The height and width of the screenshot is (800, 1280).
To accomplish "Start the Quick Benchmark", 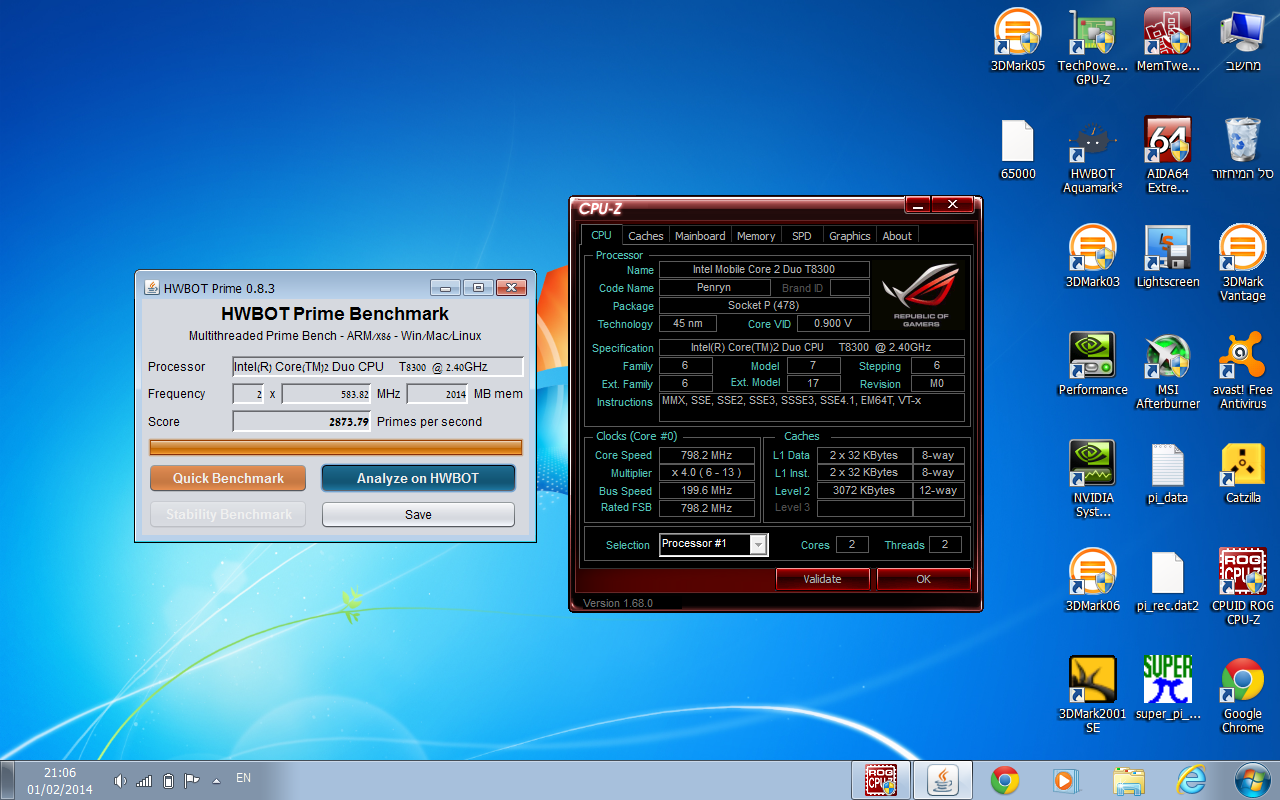I will pos(228,478).
